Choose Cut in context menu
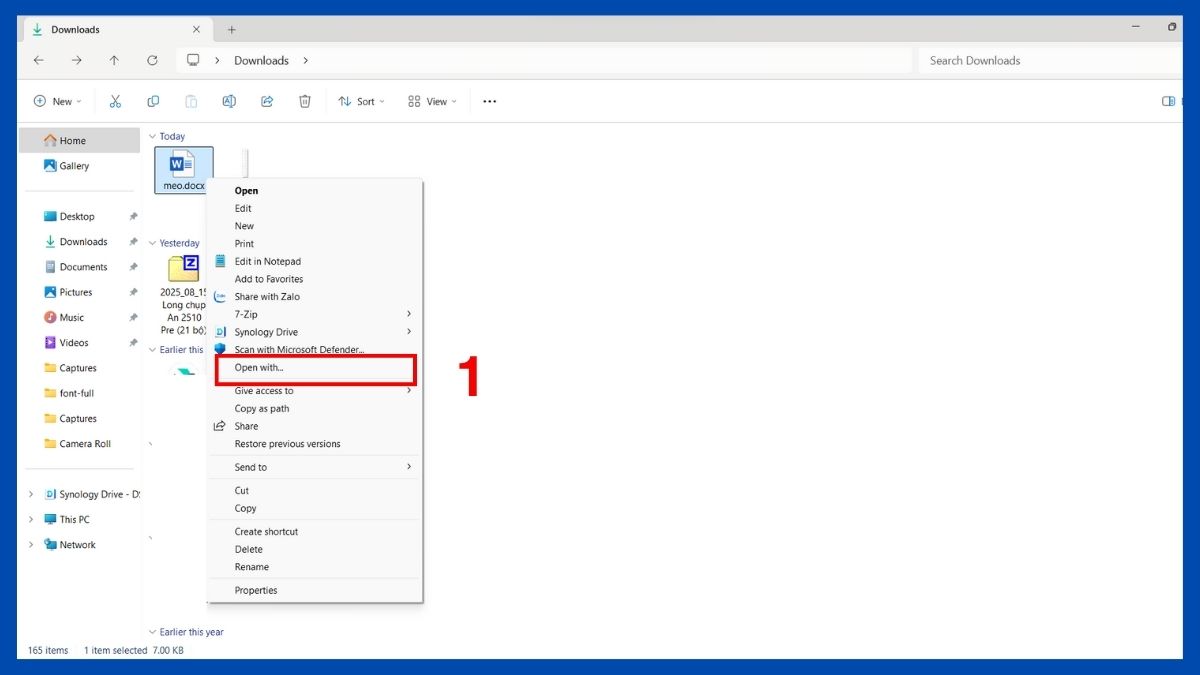The image size is (1200, 675). pyautogui.click(x=315, y=491)
